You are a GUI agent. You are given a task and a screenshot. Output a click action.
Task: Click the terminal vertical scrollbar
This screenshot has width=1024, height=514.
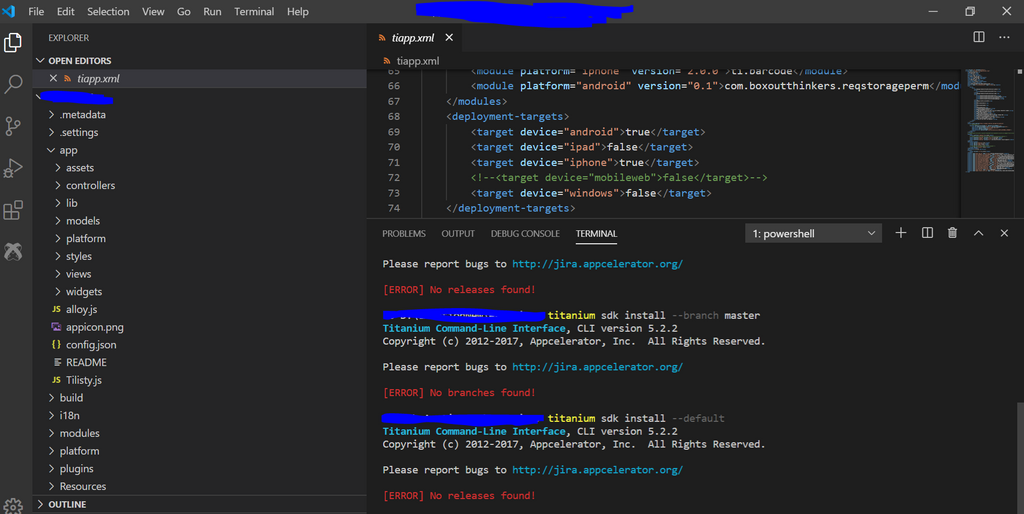pos(1019,457)
